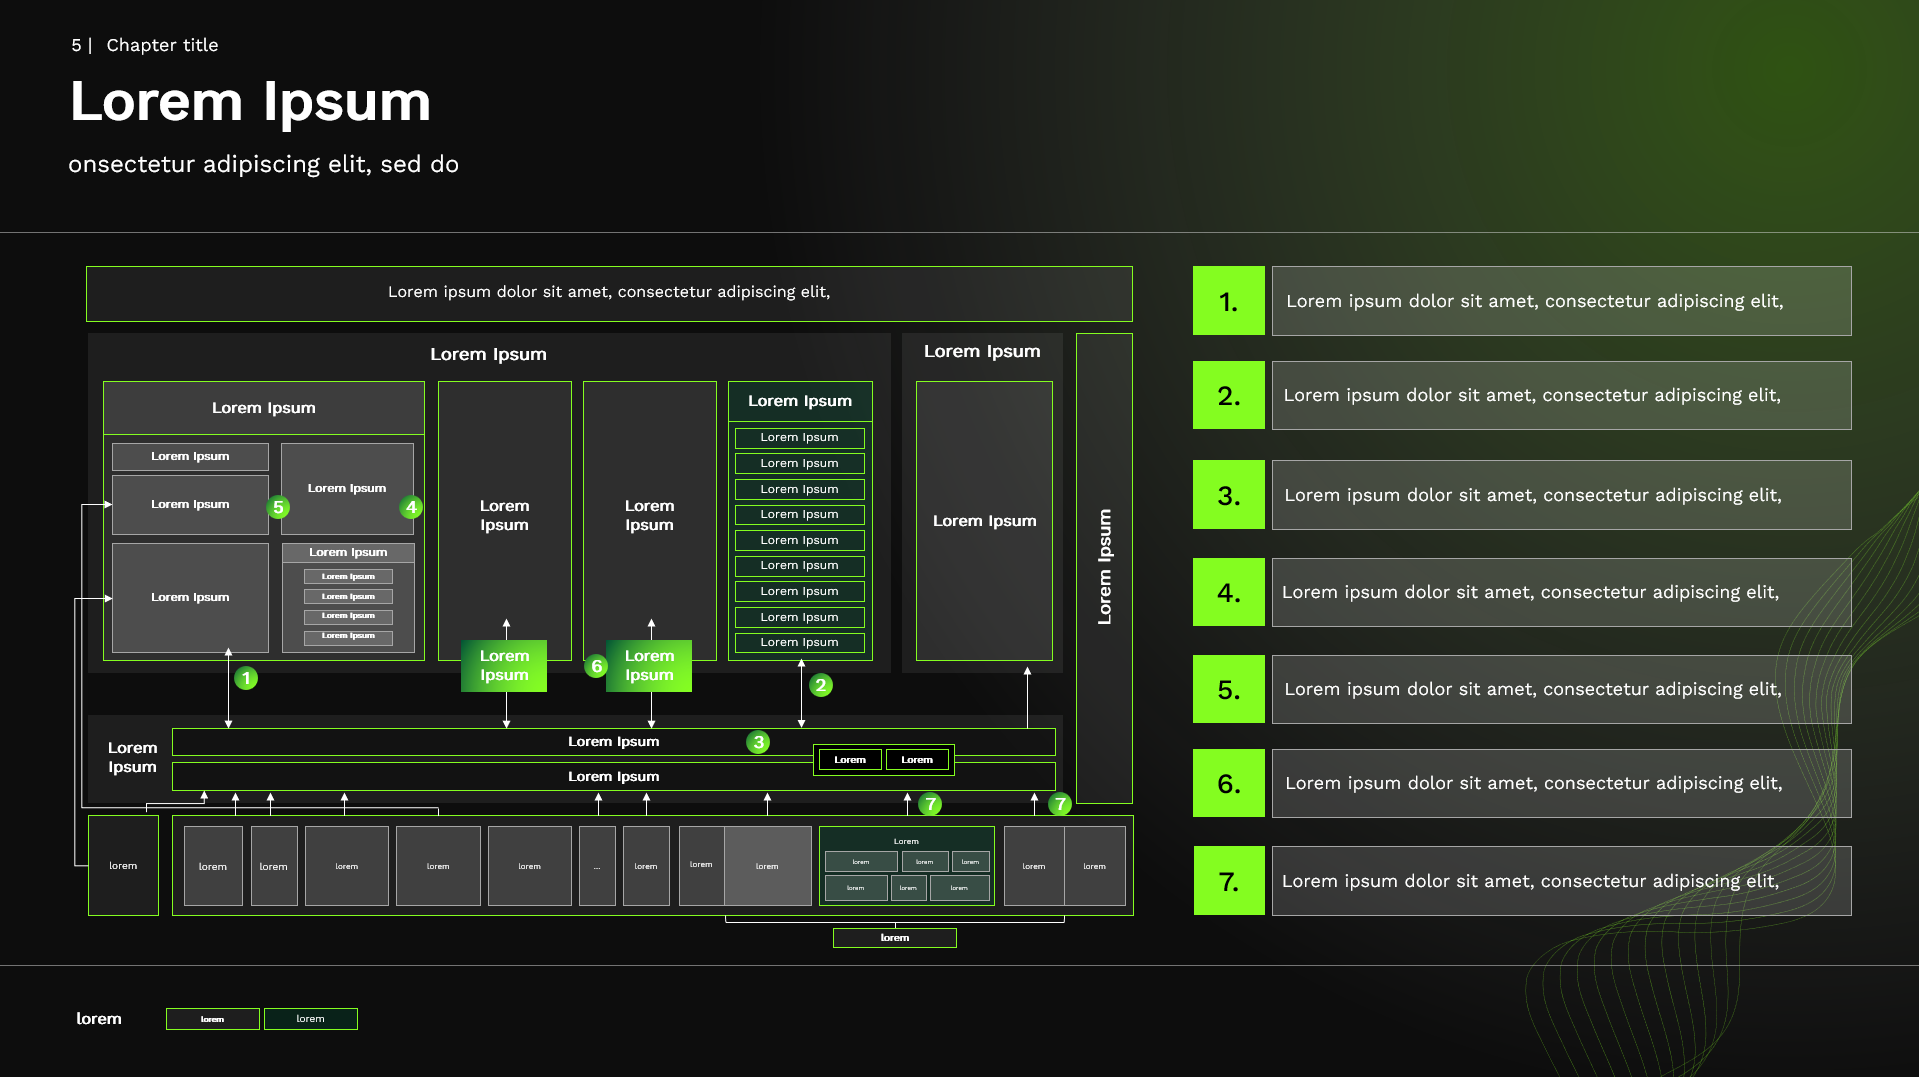Click the green square labeled 1. in list
Screen dimensions: 1919x1077
1228,301
